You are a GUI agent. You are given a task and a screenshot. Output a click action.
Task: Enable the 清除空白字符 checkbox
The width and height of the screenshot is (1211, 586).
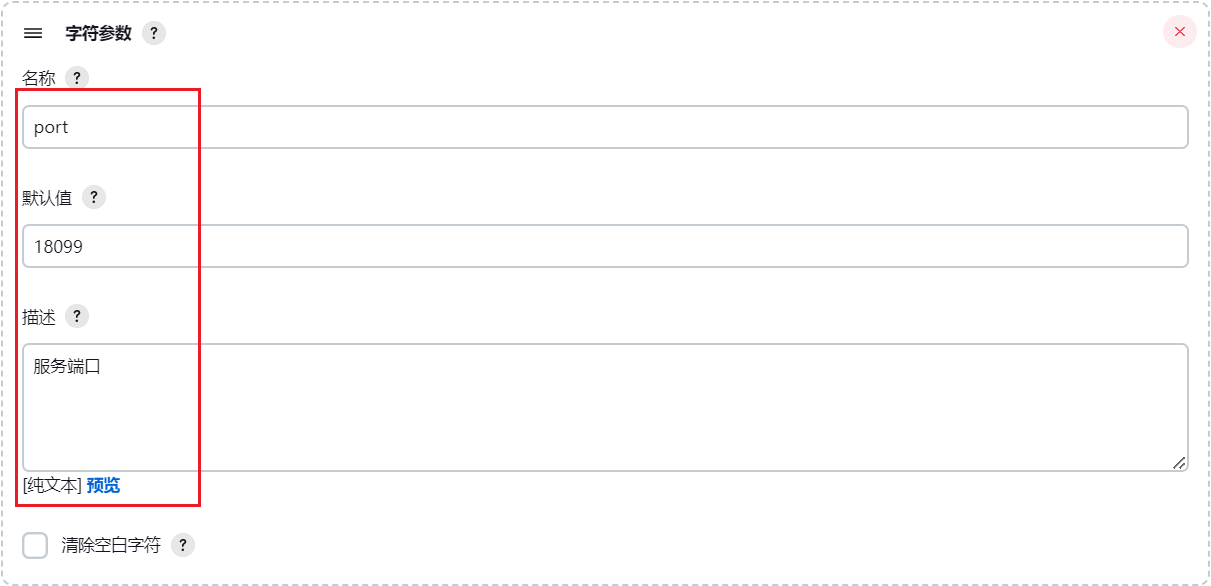pyautogui.click(x=35, y=545)
